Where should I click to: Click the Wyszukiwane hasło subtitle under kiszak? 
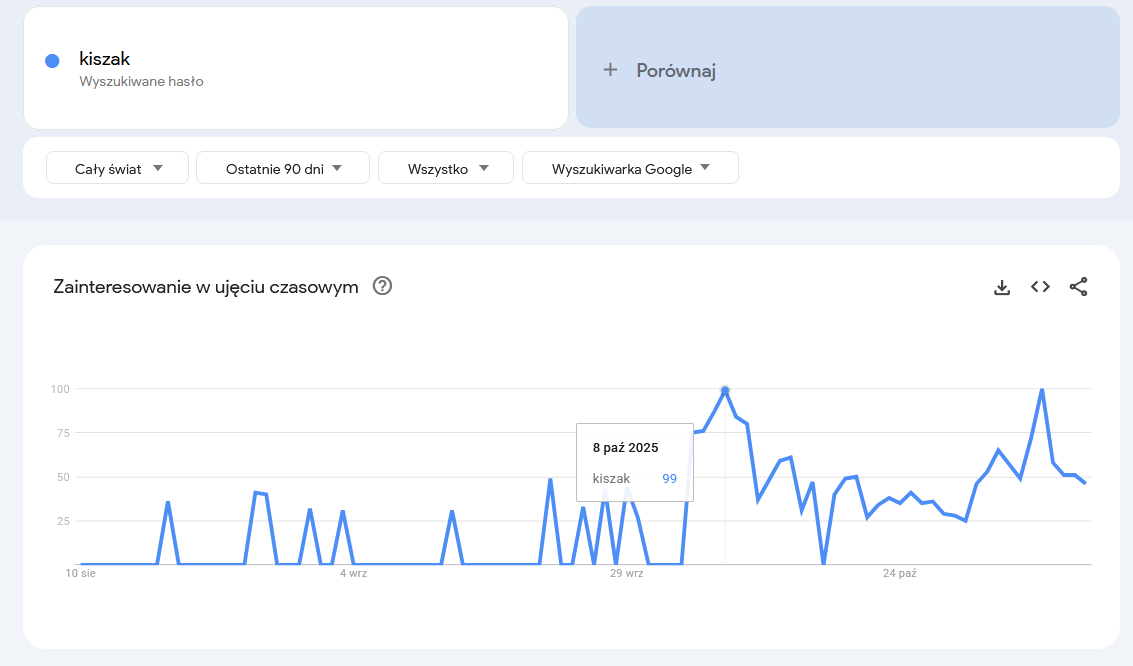coord(141,82)
